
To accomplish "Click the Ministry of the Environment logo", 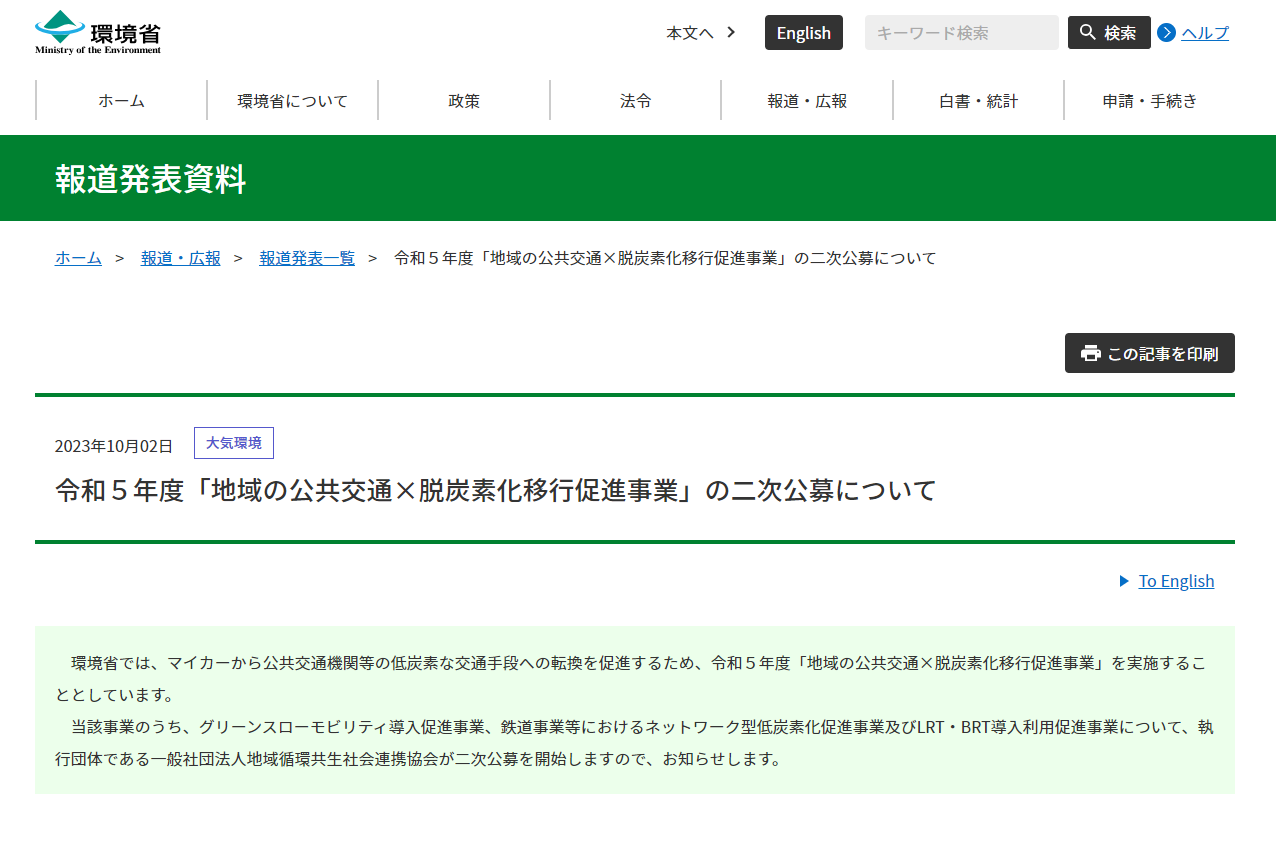I will 98,32.
